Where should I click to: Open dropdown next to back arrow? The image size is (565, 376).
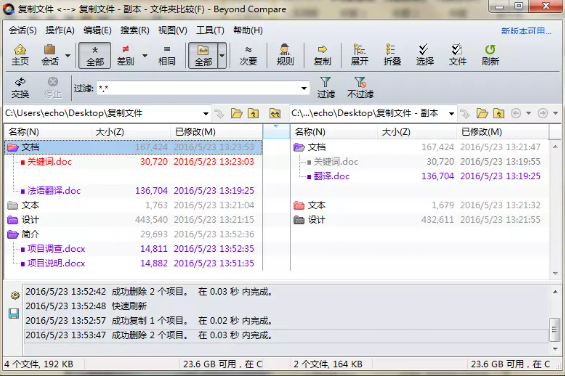tap(529, 114)
